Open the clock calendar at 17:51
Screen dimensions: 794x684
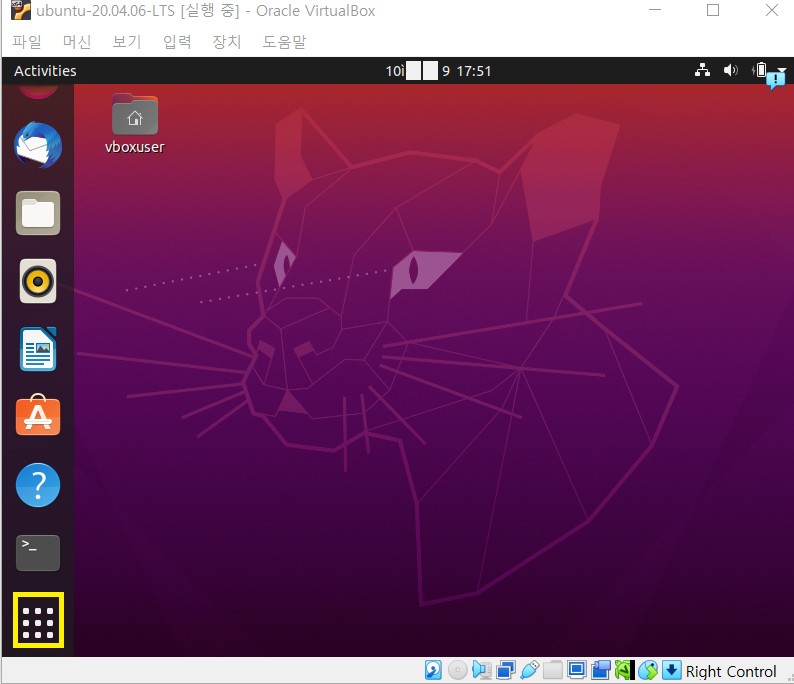tap(439, 71)
